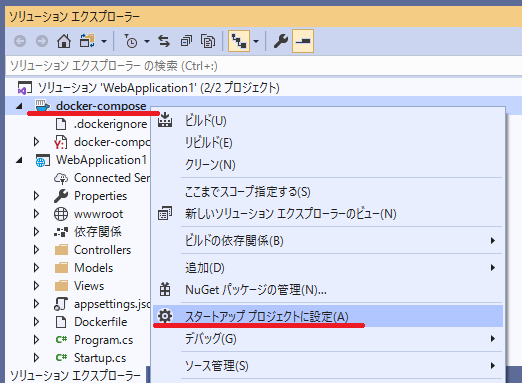
Task: Go to Home view in Solution Explorer
Action: (64, 41)
